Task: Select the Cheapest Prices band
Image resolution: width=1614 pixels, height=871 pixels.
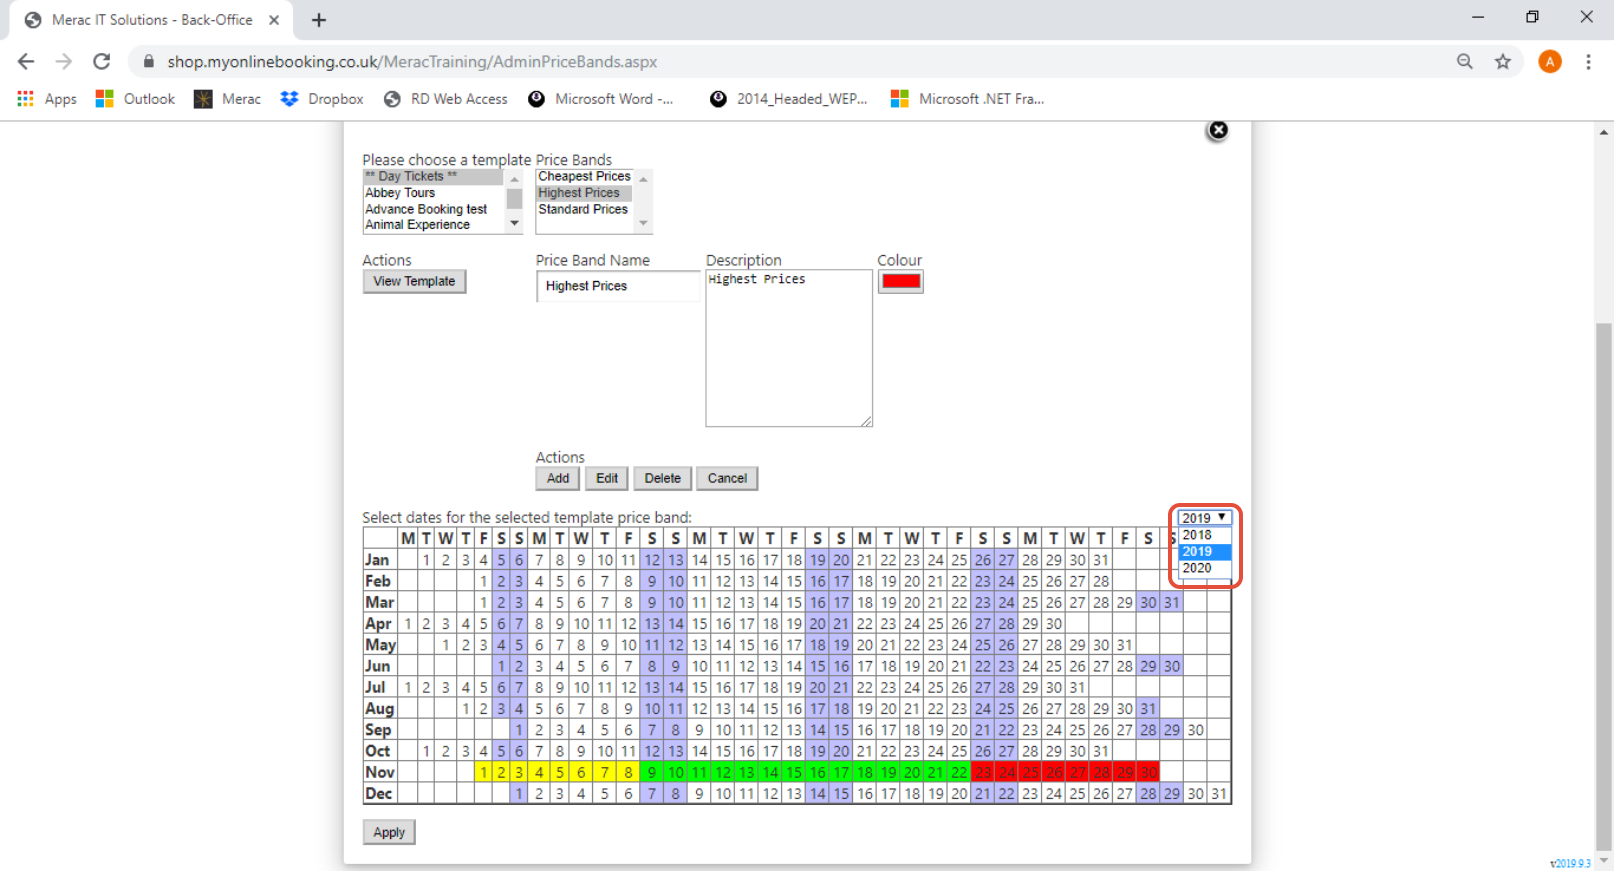Action: pos(584,177)
